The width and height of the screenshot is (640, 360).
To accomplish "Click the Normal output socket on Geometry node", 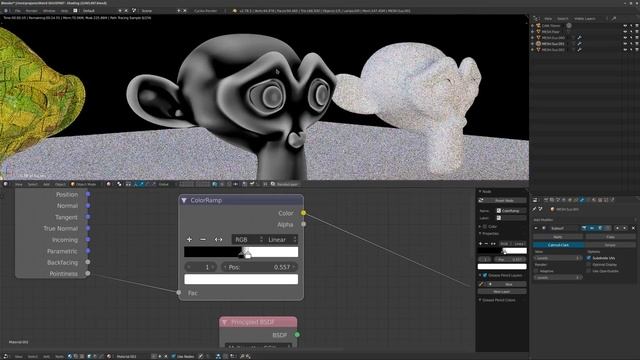I will point(88,206).
